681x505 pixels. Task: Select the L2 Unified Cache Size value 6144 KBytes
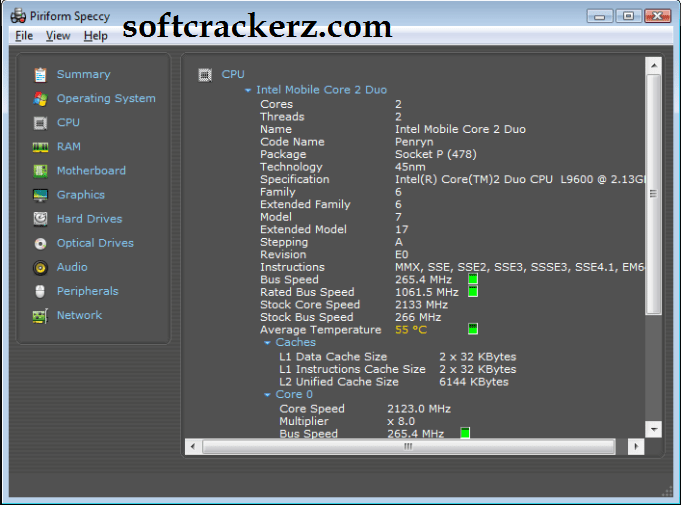tap(474, 382)
